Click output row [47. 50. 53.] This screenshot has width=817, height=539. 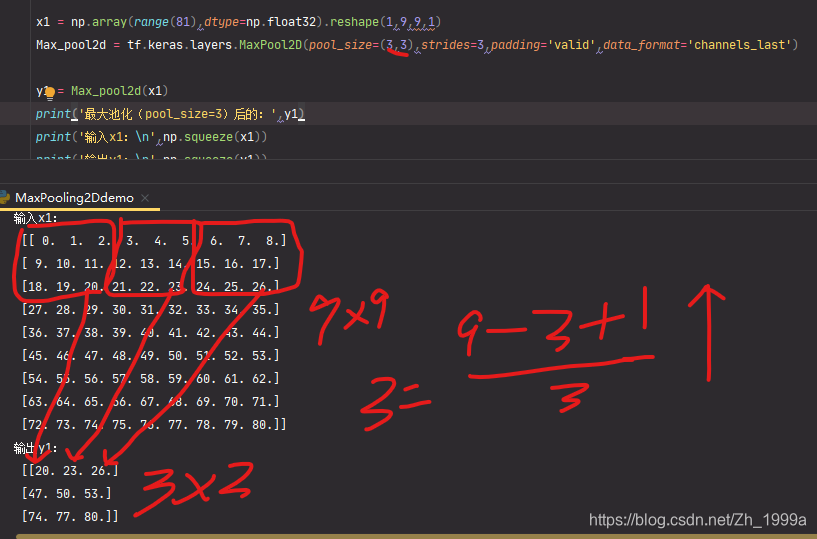coord(67,494)
